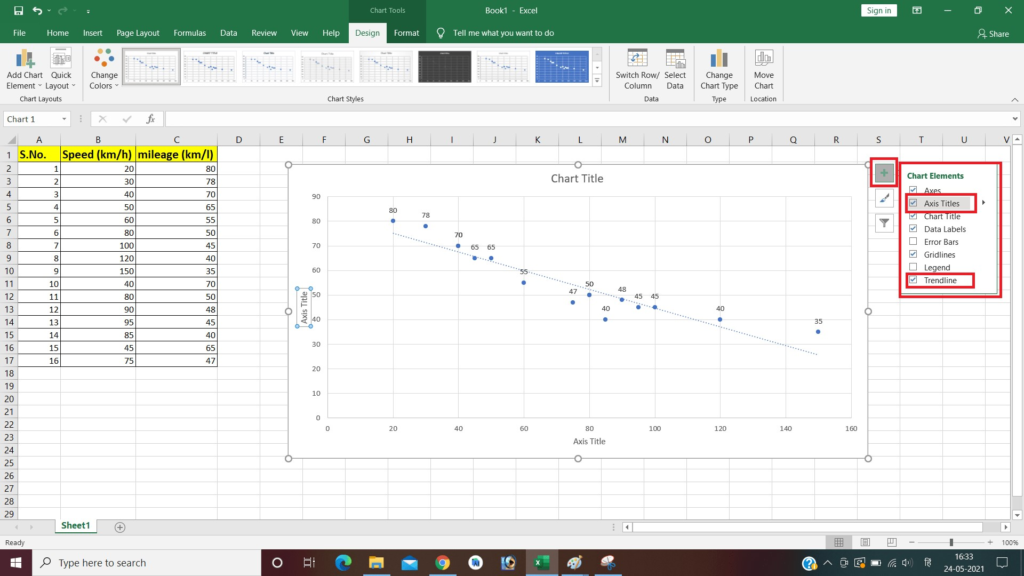Enable the Legend checkbox
The height and width of the screenshot is (576, 1024).
(x=913, y=267)
